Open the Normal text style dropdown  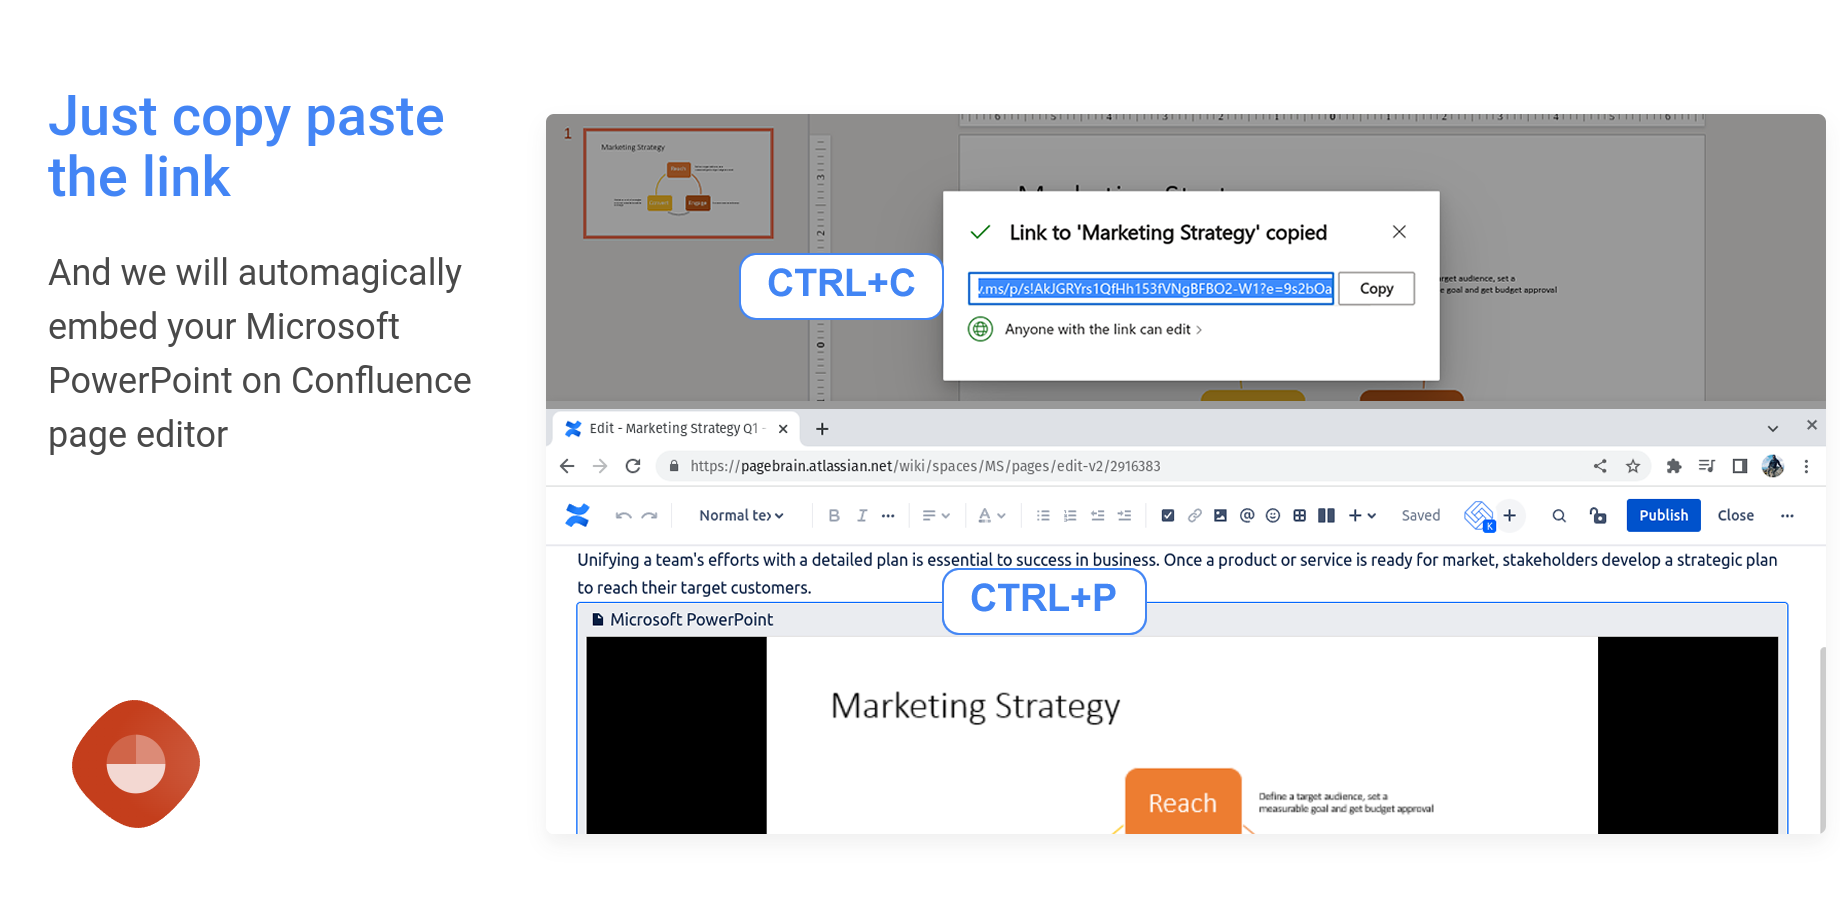pyautogui.click(x=741, y=515)
